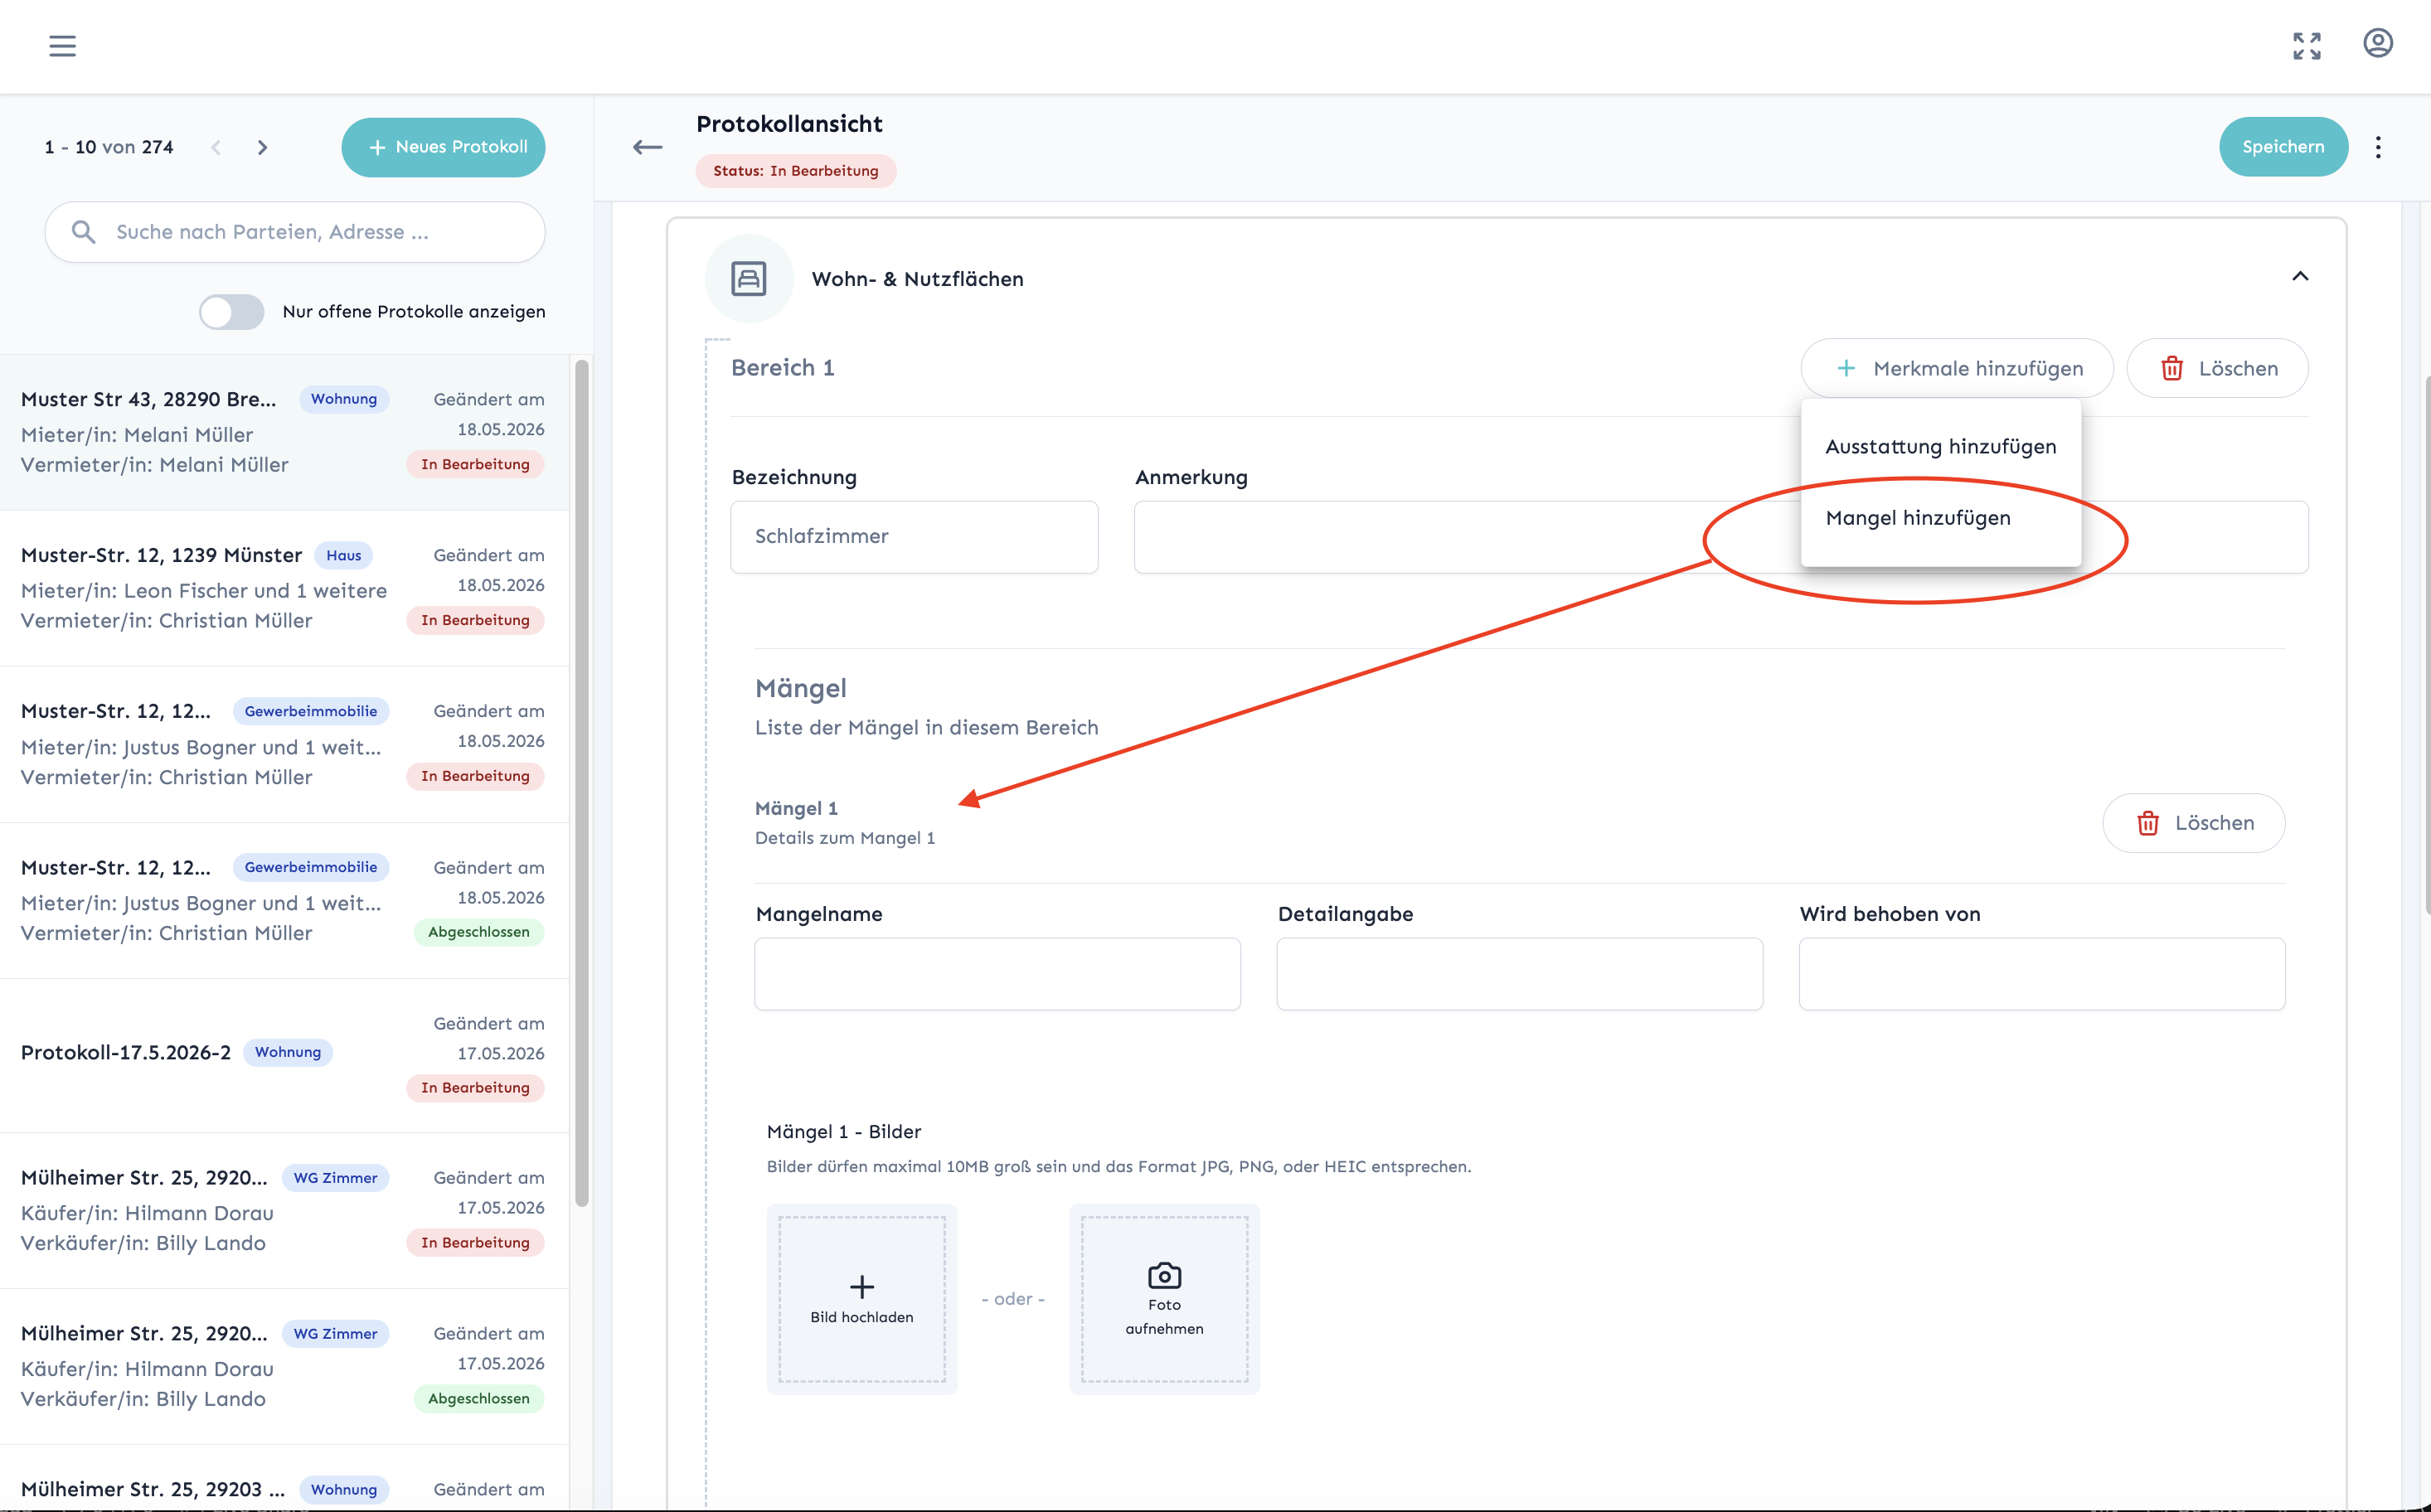Viewport: 2431px width, 1512px height.
Task: Click the Detailangabe input field
Action: (1519, 974)
